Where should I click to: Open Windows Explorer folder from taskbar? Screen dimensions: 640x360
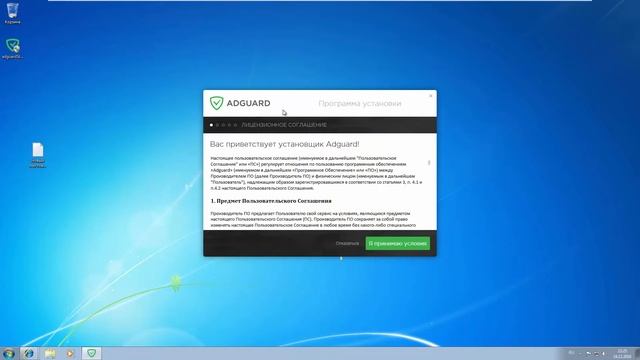pyautogui.click(x=50, y=353)
